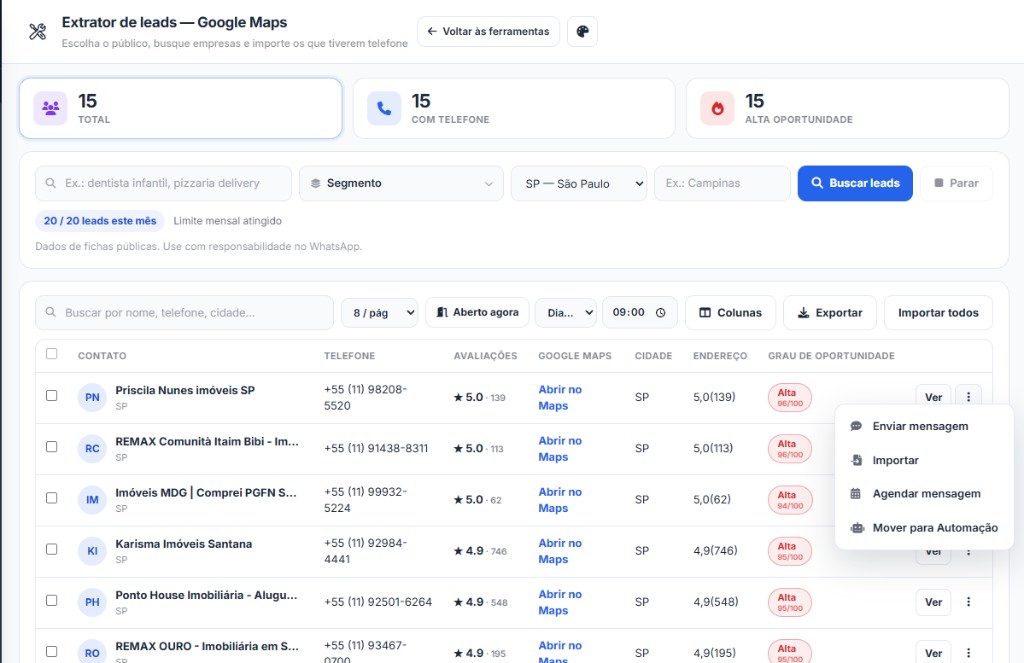Open three-dot menu for REMAX OURO row
1024x663 pixels.
coord(968,653)
